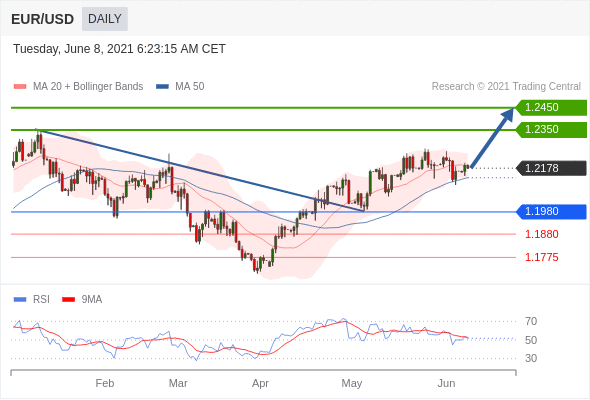Click the RSI 70 level label

pyautogui.click(x=531, y=321)
